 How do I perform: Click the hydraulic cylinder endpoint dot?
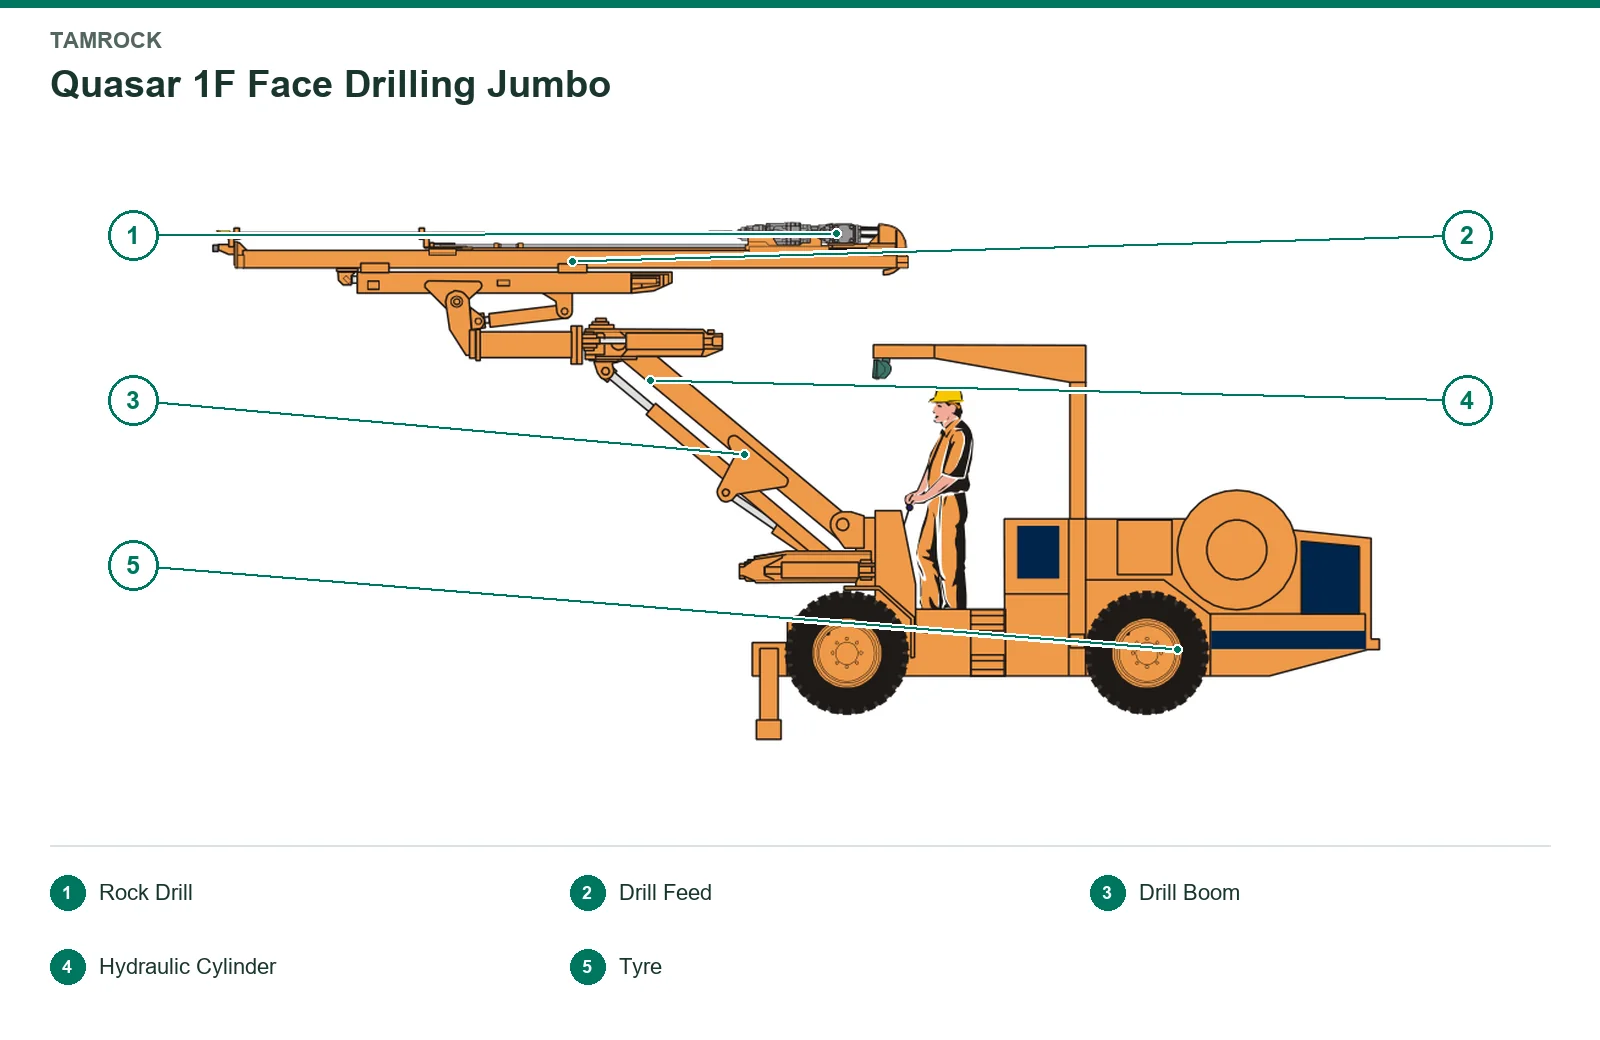[x=651, y=381]
